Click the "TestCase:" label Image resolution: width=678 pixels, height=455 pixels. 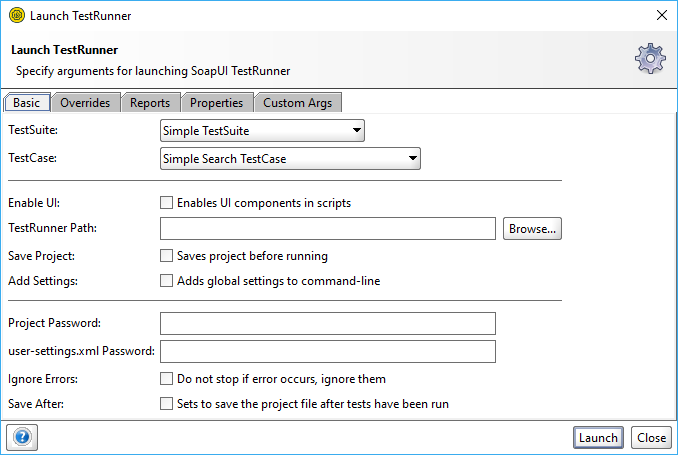click(x=32, y=158)
